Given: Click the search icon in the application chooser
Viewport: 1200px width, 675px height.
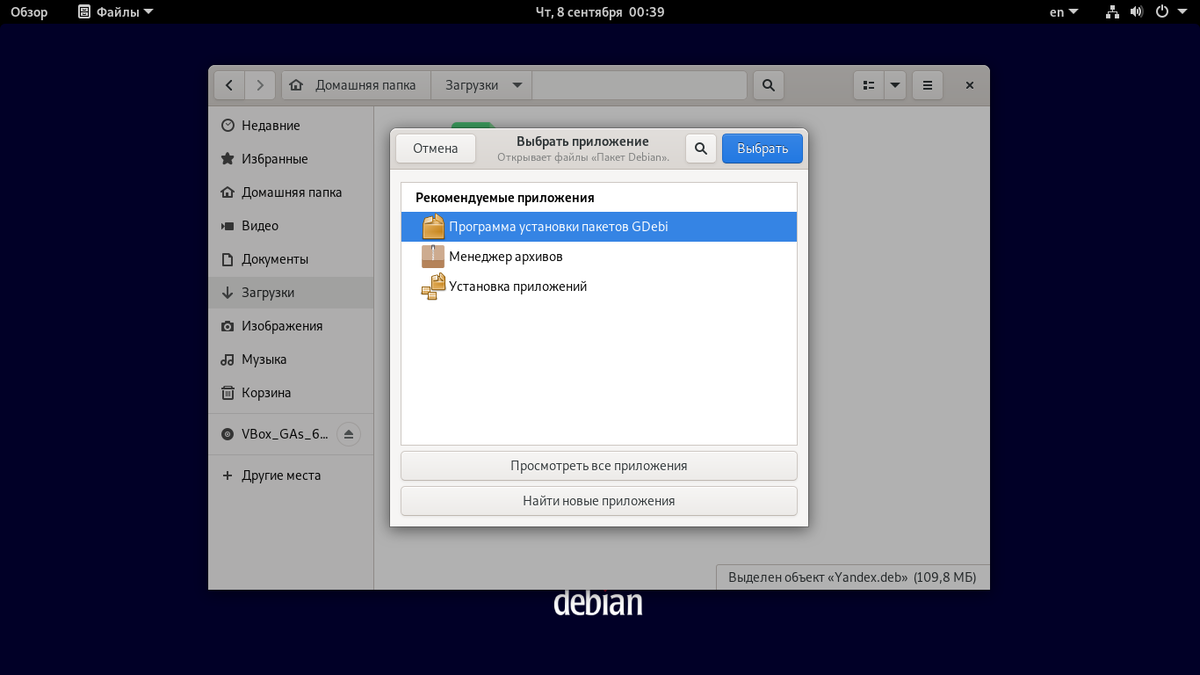Looking at the screenshot, I should click(x=700, y=148).
